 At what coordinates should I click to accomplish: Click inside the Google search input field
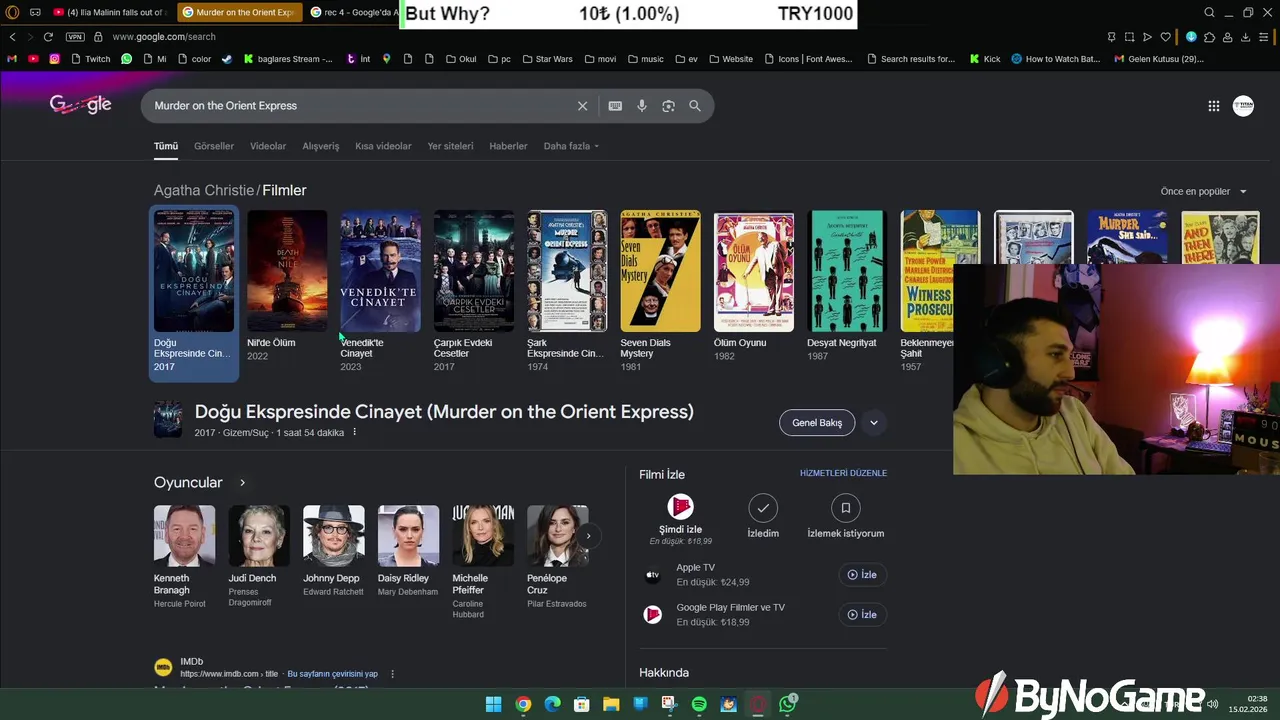pos(360,106)
